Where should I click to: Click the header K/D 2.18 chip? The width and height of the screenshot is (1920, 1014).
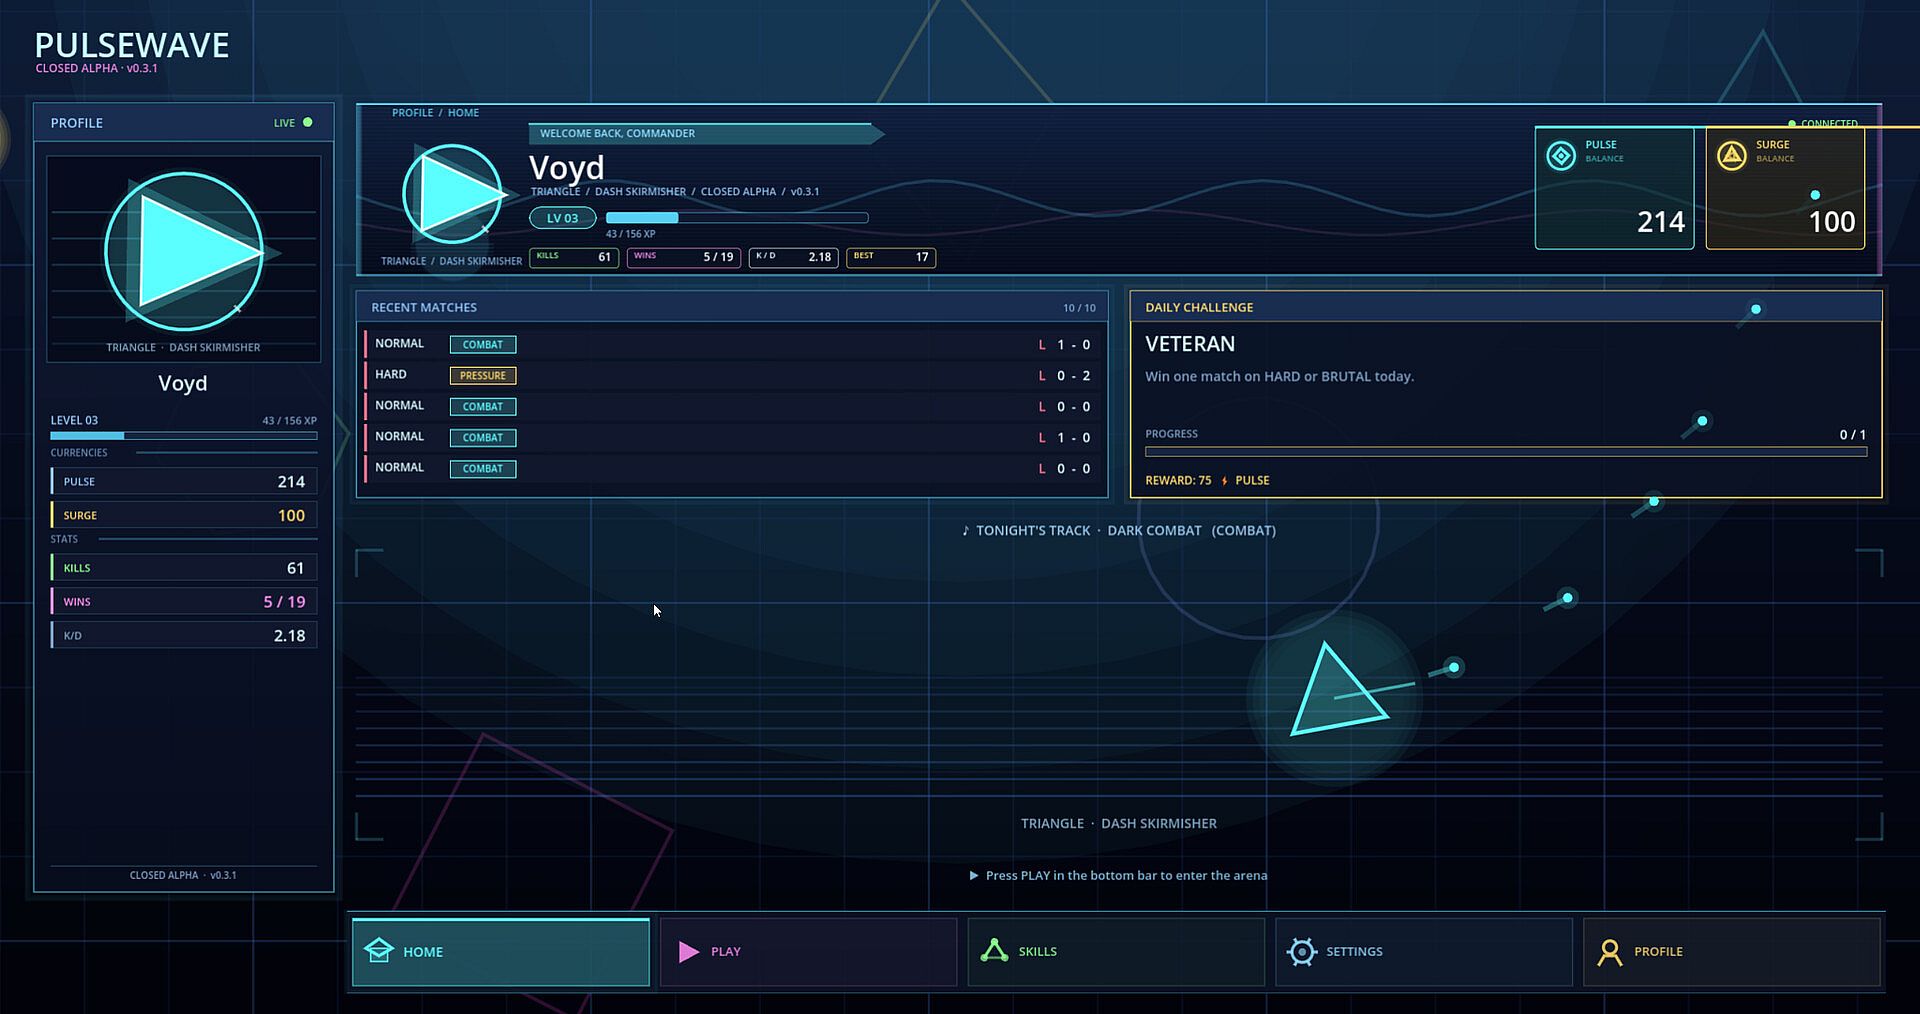coord(793,257)
